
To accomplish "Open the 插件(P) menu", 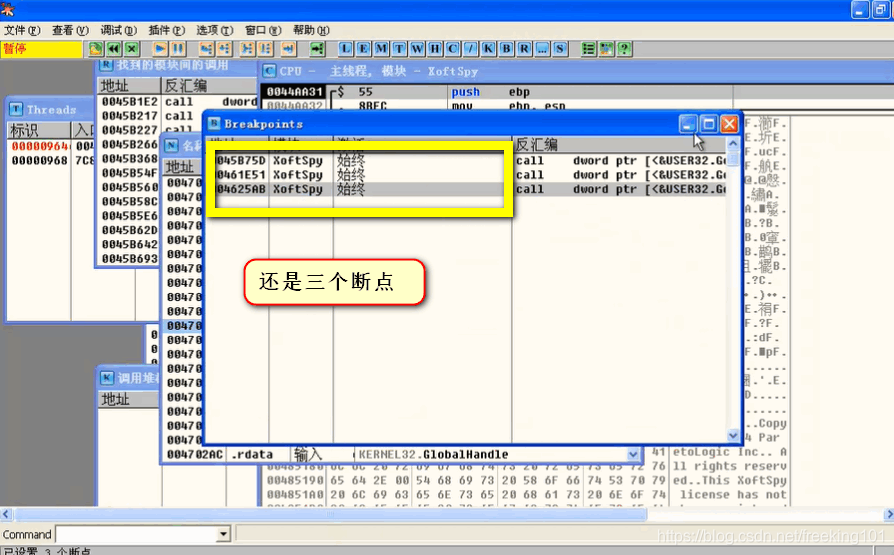I will [x=166, y=30].
